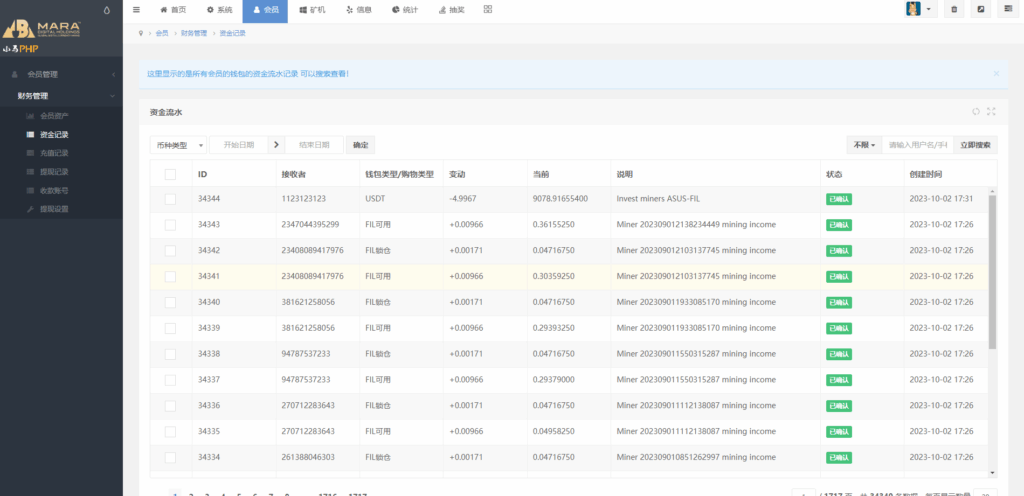The width and height of the screenshot is (1024, 496).
Task: Click the trash icon in top bar
Action: coord(953,10)
